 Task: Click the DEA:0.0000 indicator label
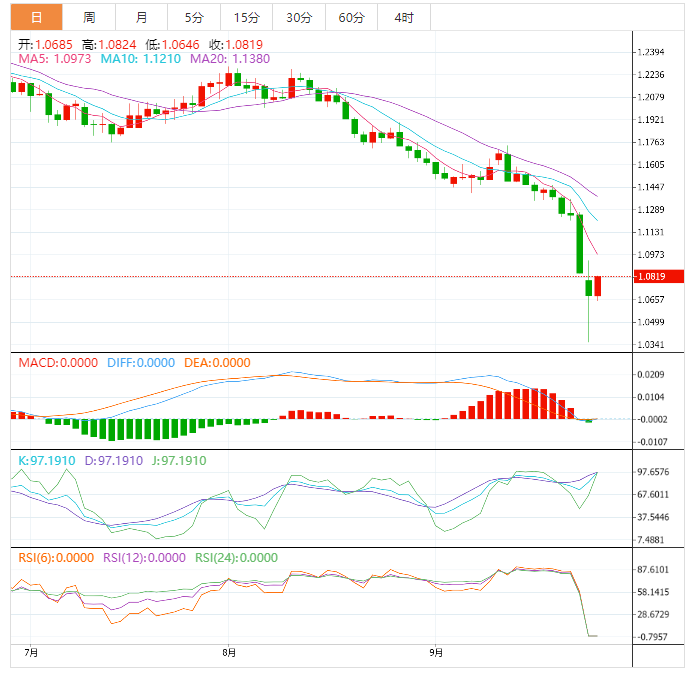[x=217, y=363]
